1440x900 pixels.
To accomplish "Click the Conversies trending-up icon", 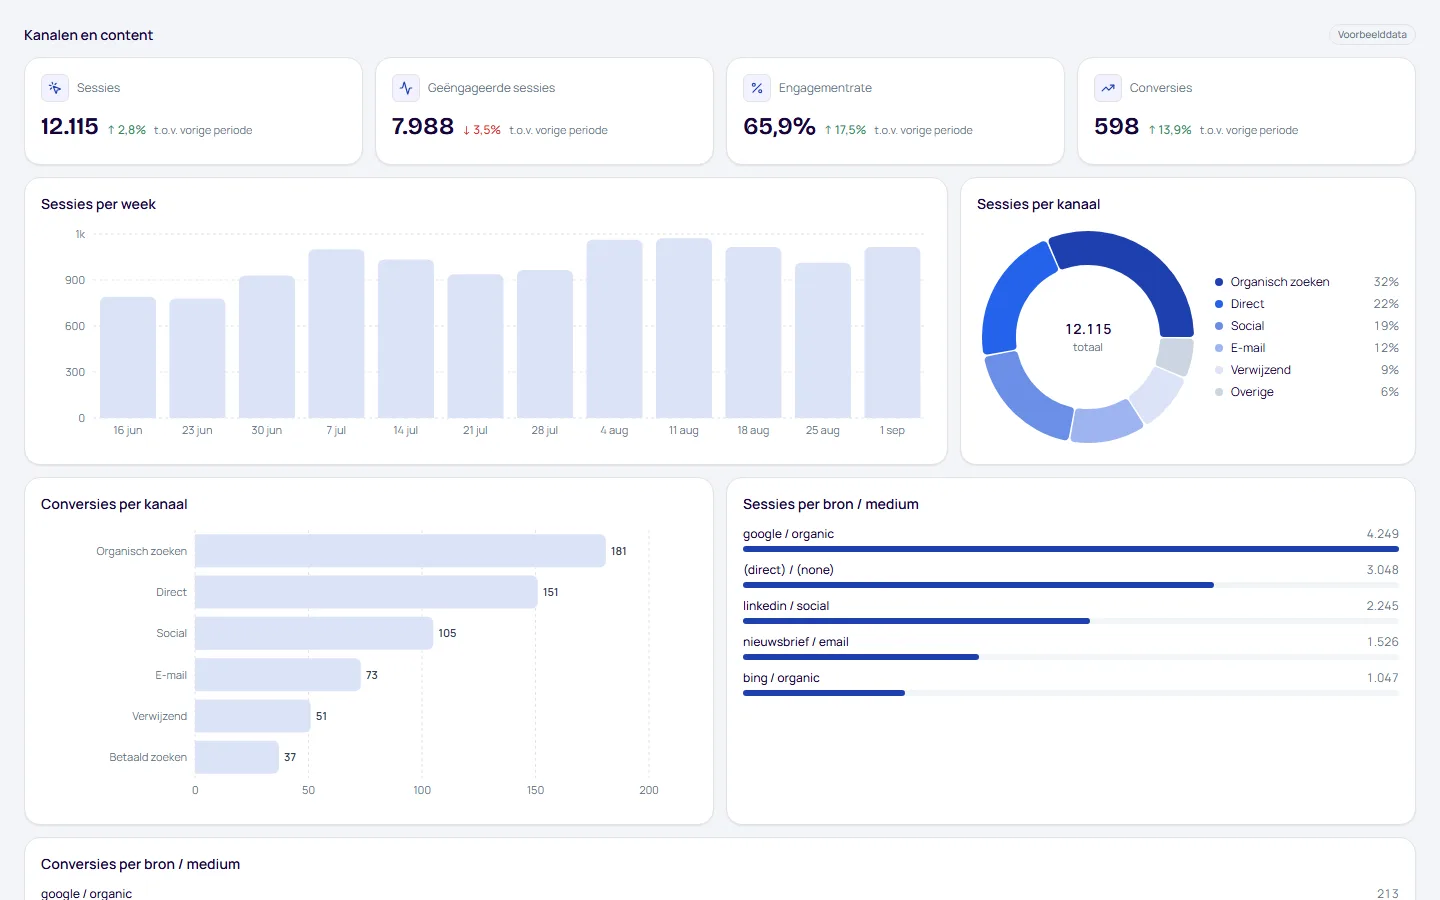I will tap(1108, 88).
